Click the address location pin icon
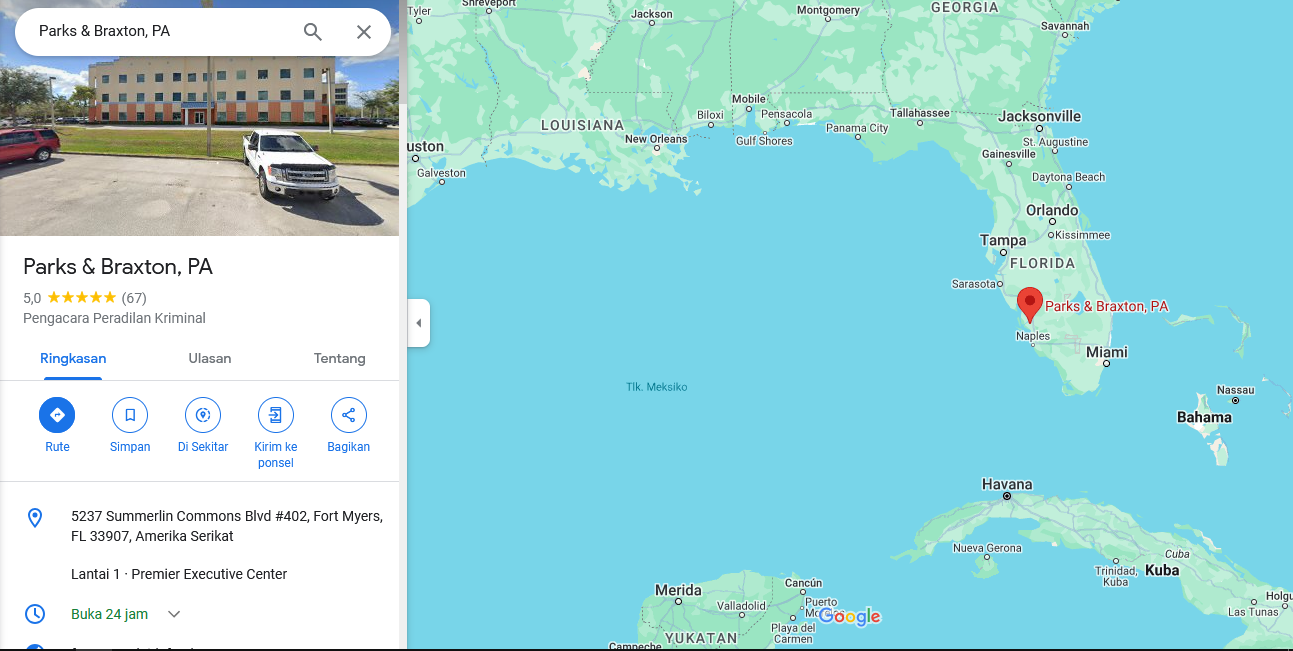1293x651 pixels. point(35,518)
